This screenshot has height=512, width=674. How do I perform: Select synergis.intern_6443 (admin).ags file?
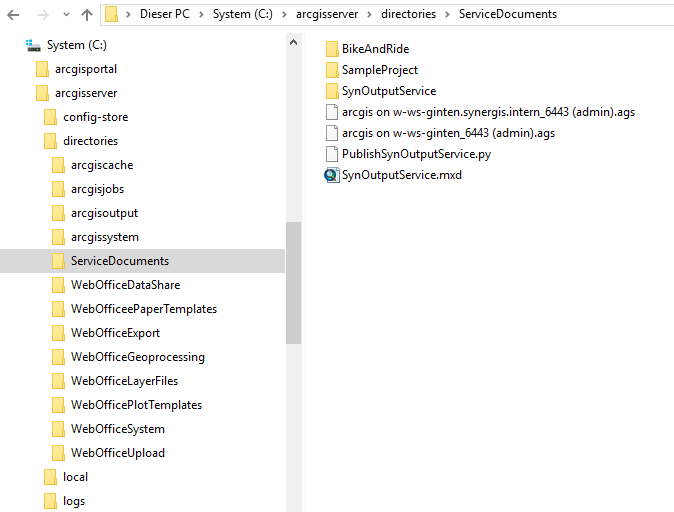pos(488,112)
